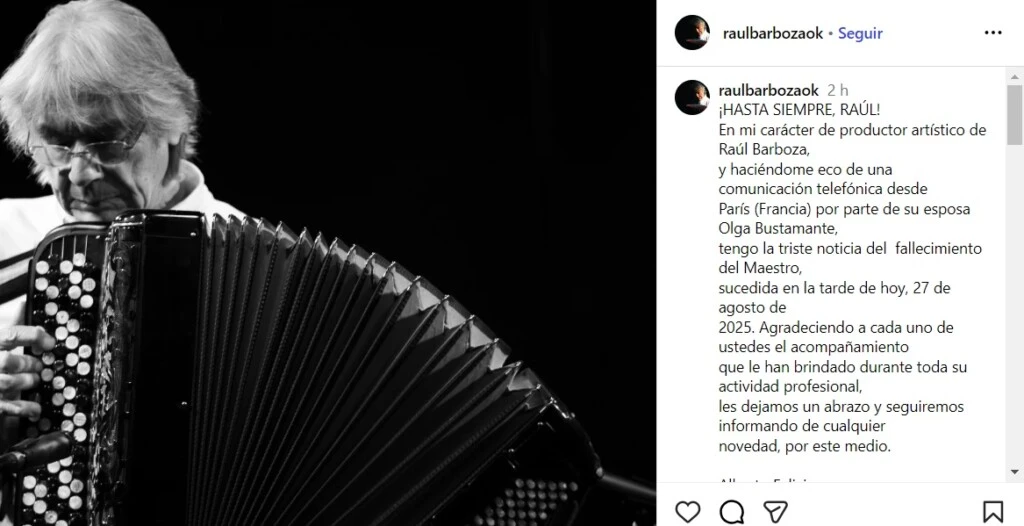Click caption profile avatar thumbnail

692,98
